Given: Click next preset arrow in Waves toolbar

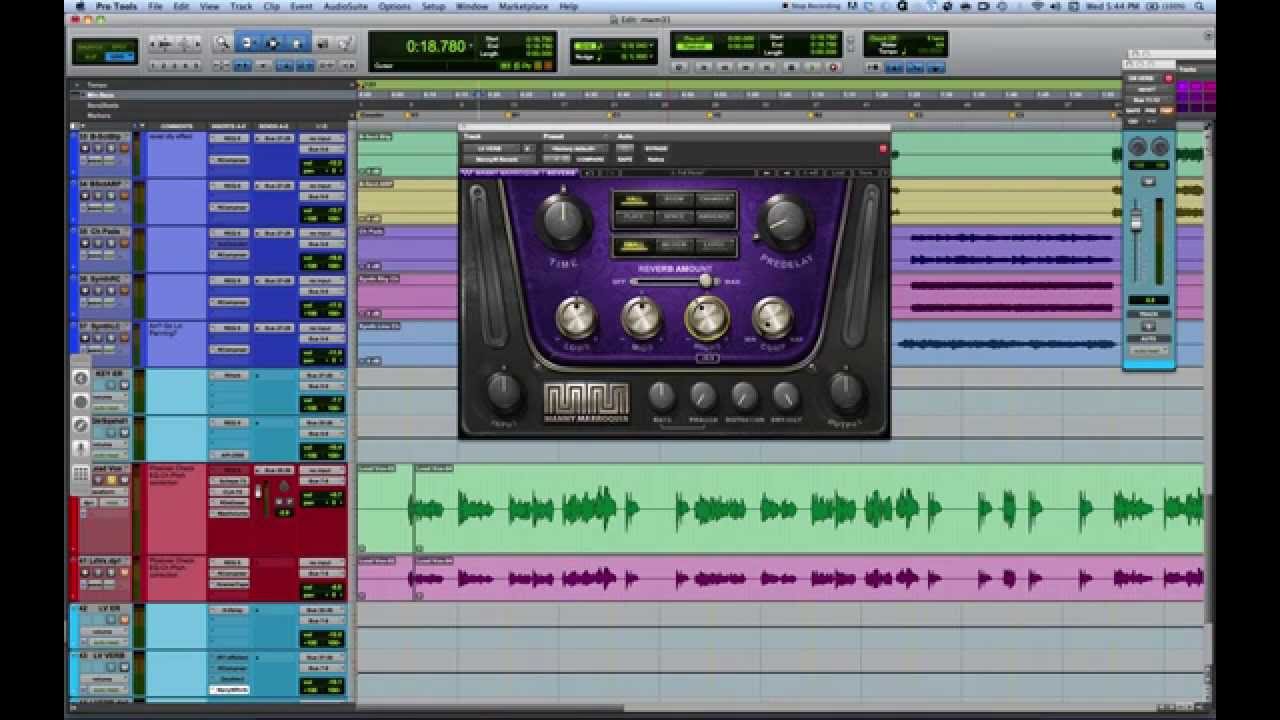Looking at the screenshot, I should 787,172.
